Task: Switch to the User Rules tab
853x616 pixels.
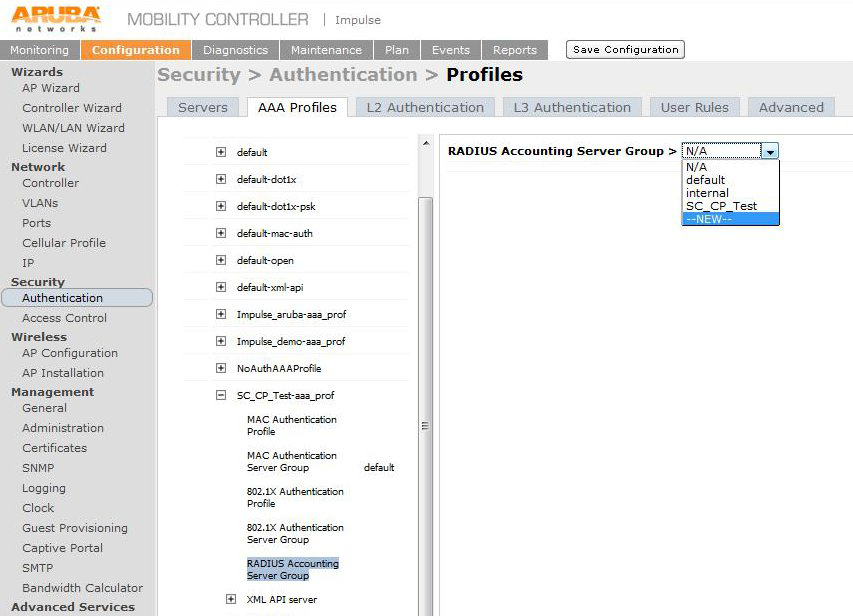Action: (695, 107)
